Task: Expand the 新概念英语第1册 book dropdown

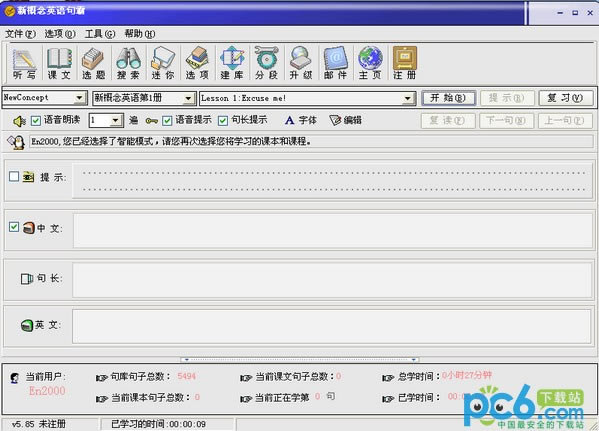Action: (188, 98)
